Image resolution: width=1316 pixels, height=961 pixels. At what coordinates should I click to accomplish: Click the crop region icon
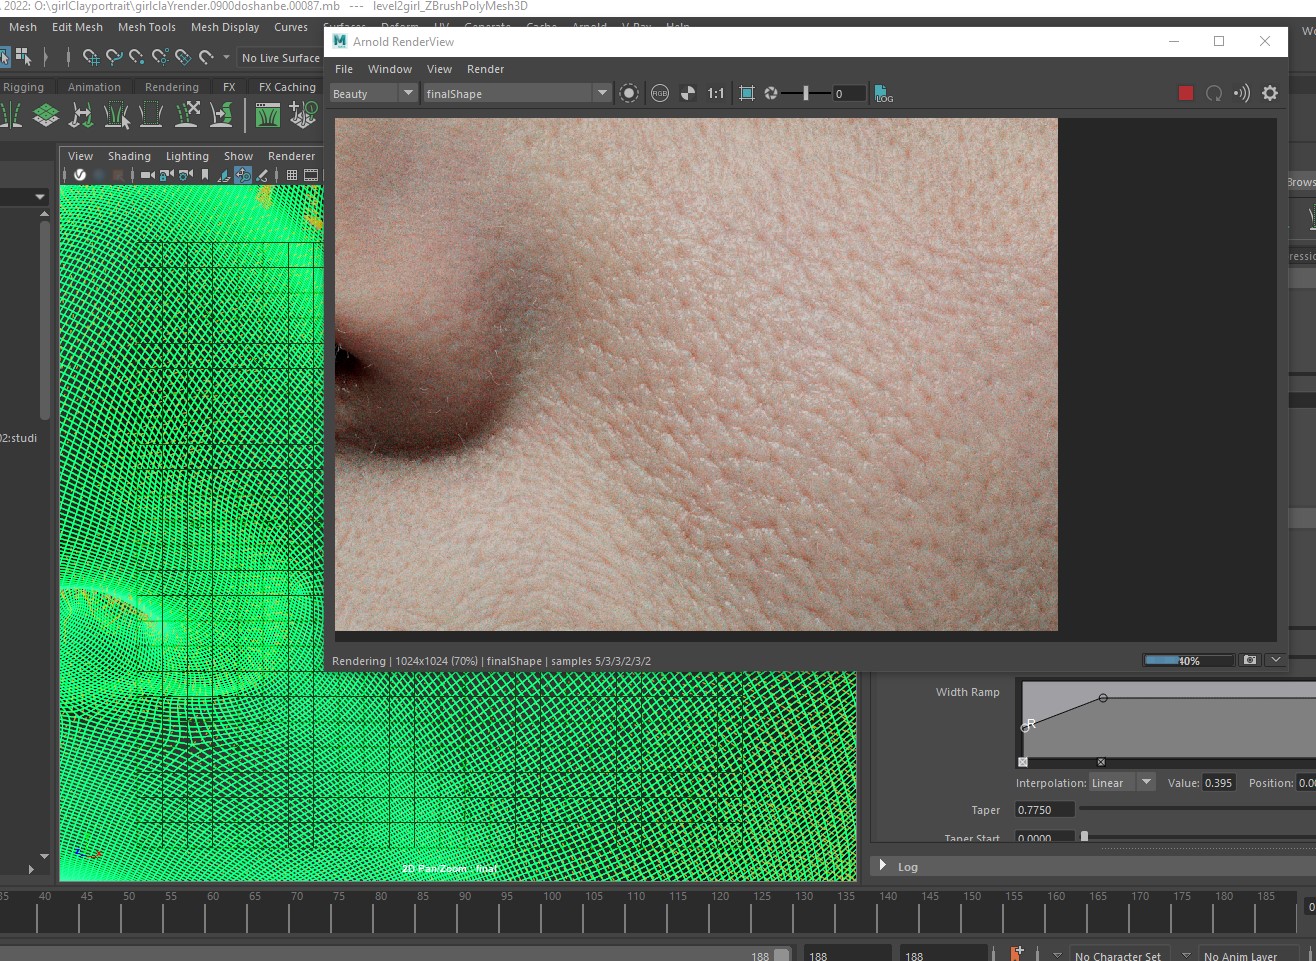[x=746, y=93]
